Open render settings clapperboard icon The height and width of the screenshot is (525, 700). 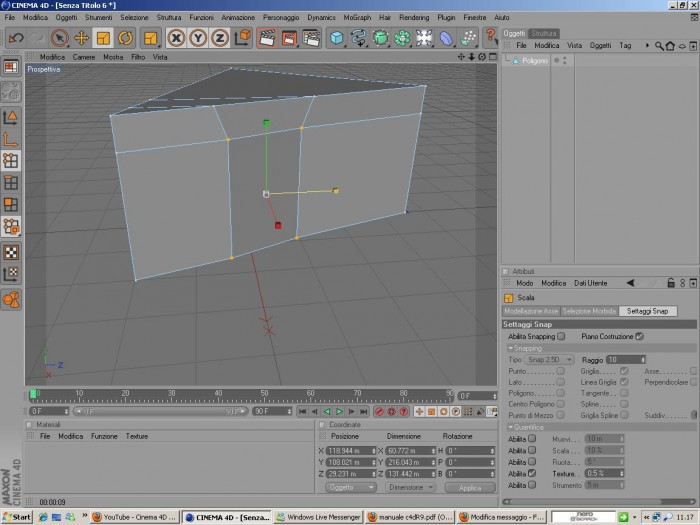coord(311,38)
